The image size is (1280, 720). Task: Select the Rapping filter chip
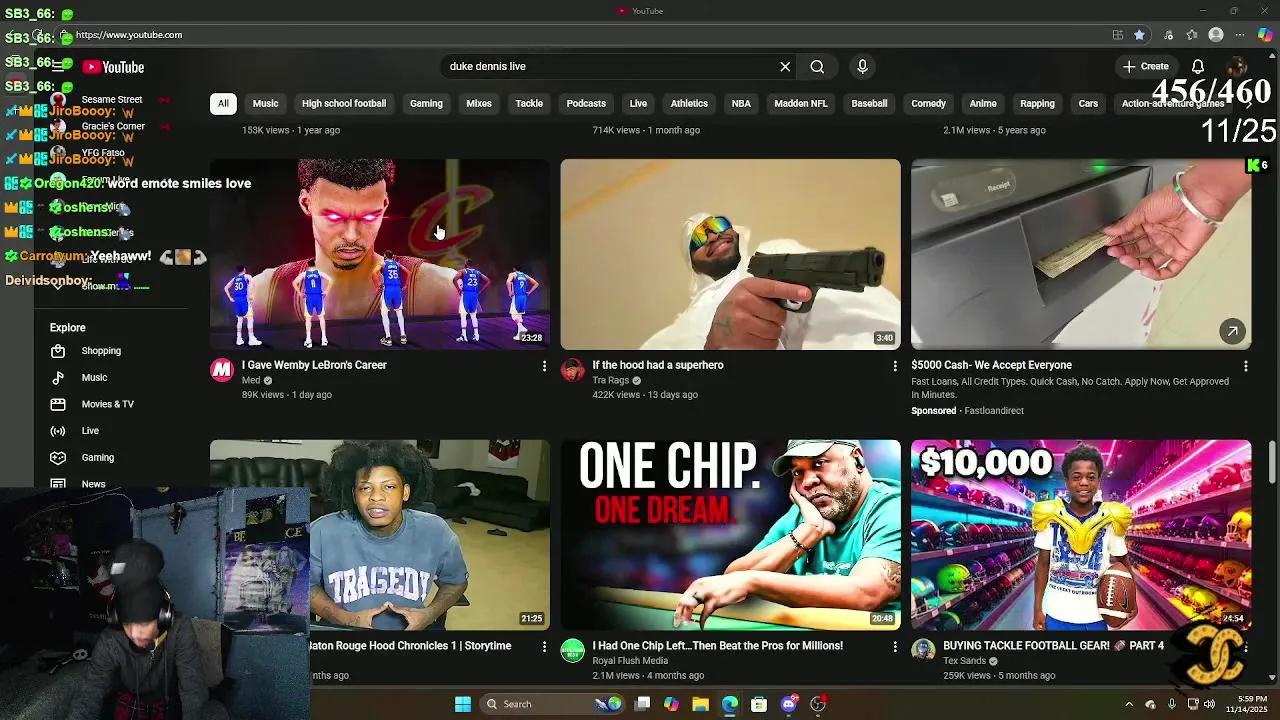pyautogui.click(x=1037, y=104)
